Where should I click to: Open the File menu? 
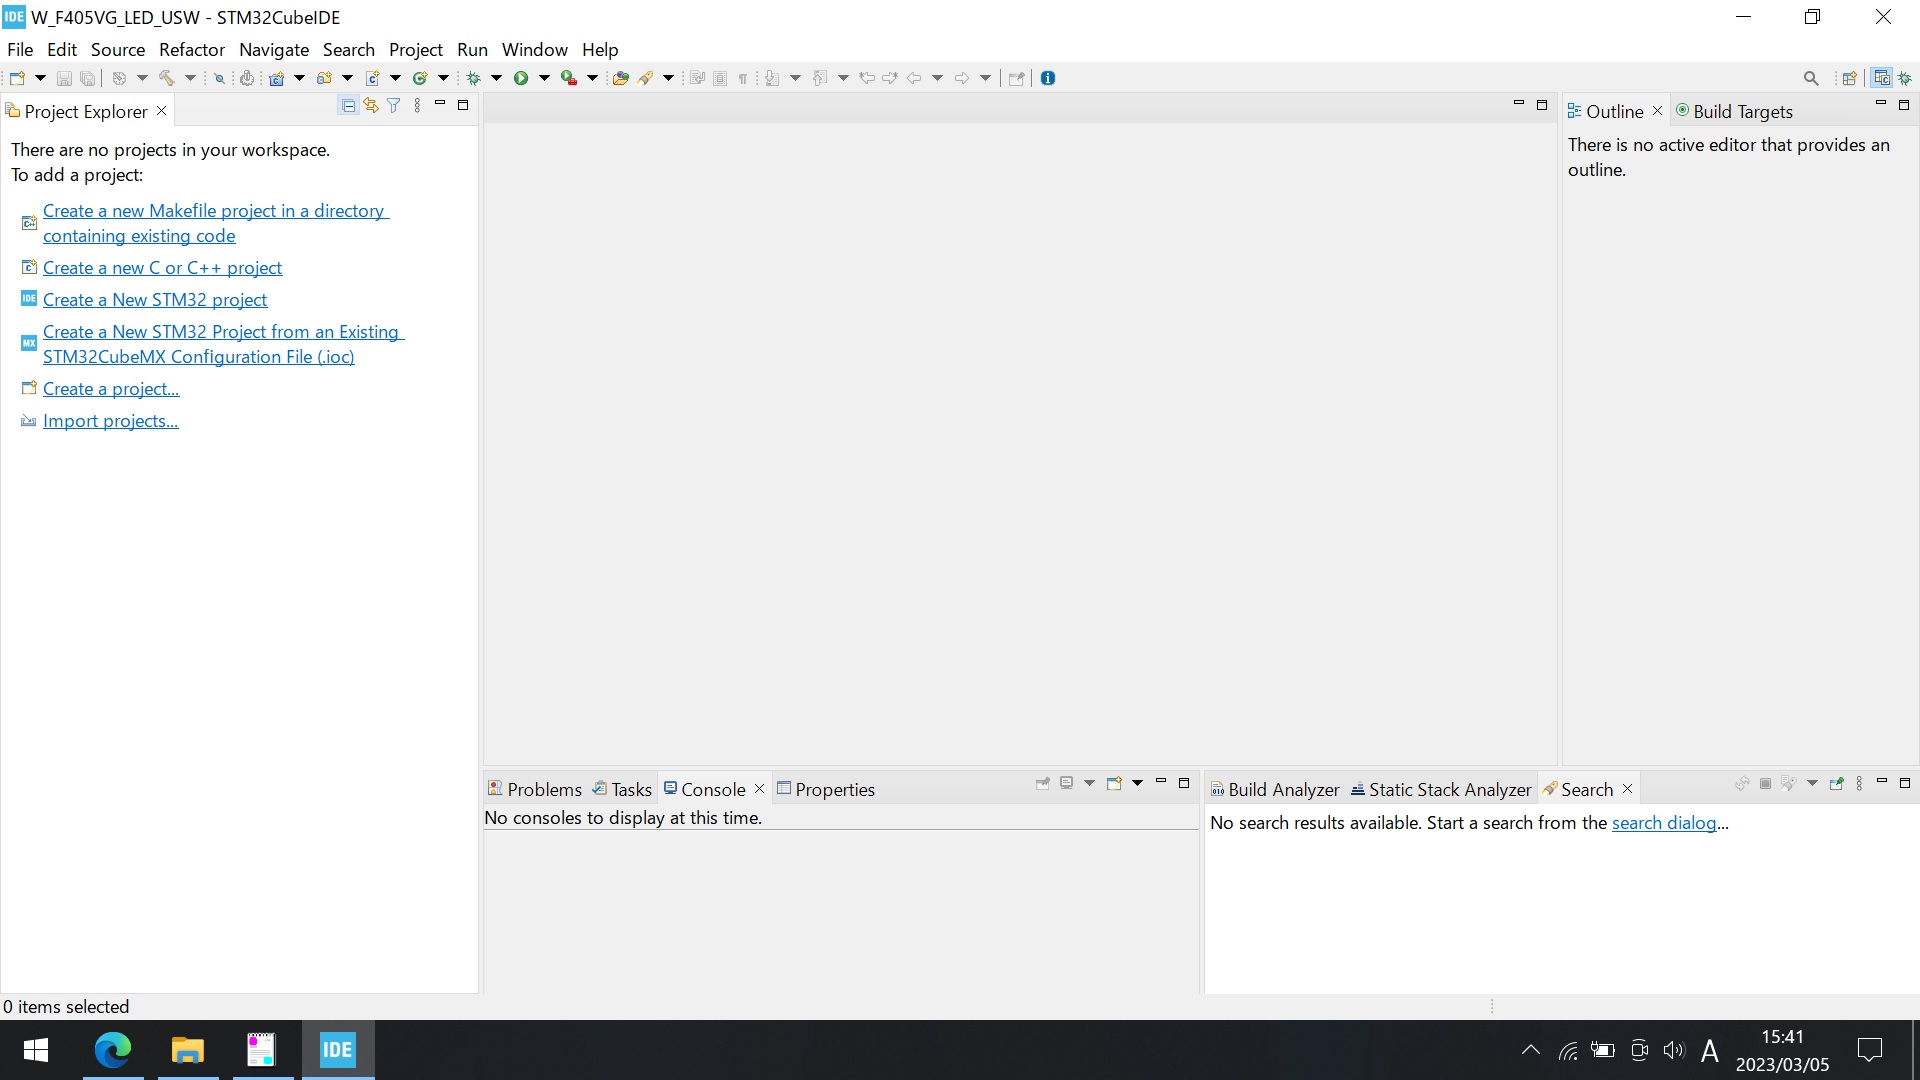tap(20, 49)
